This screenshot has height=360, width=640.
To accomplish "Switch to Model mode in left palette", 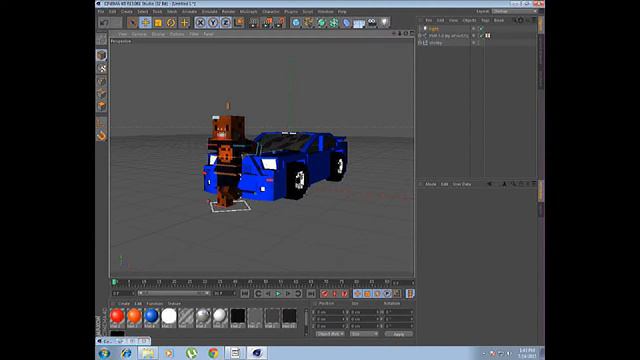I will 102,55.
